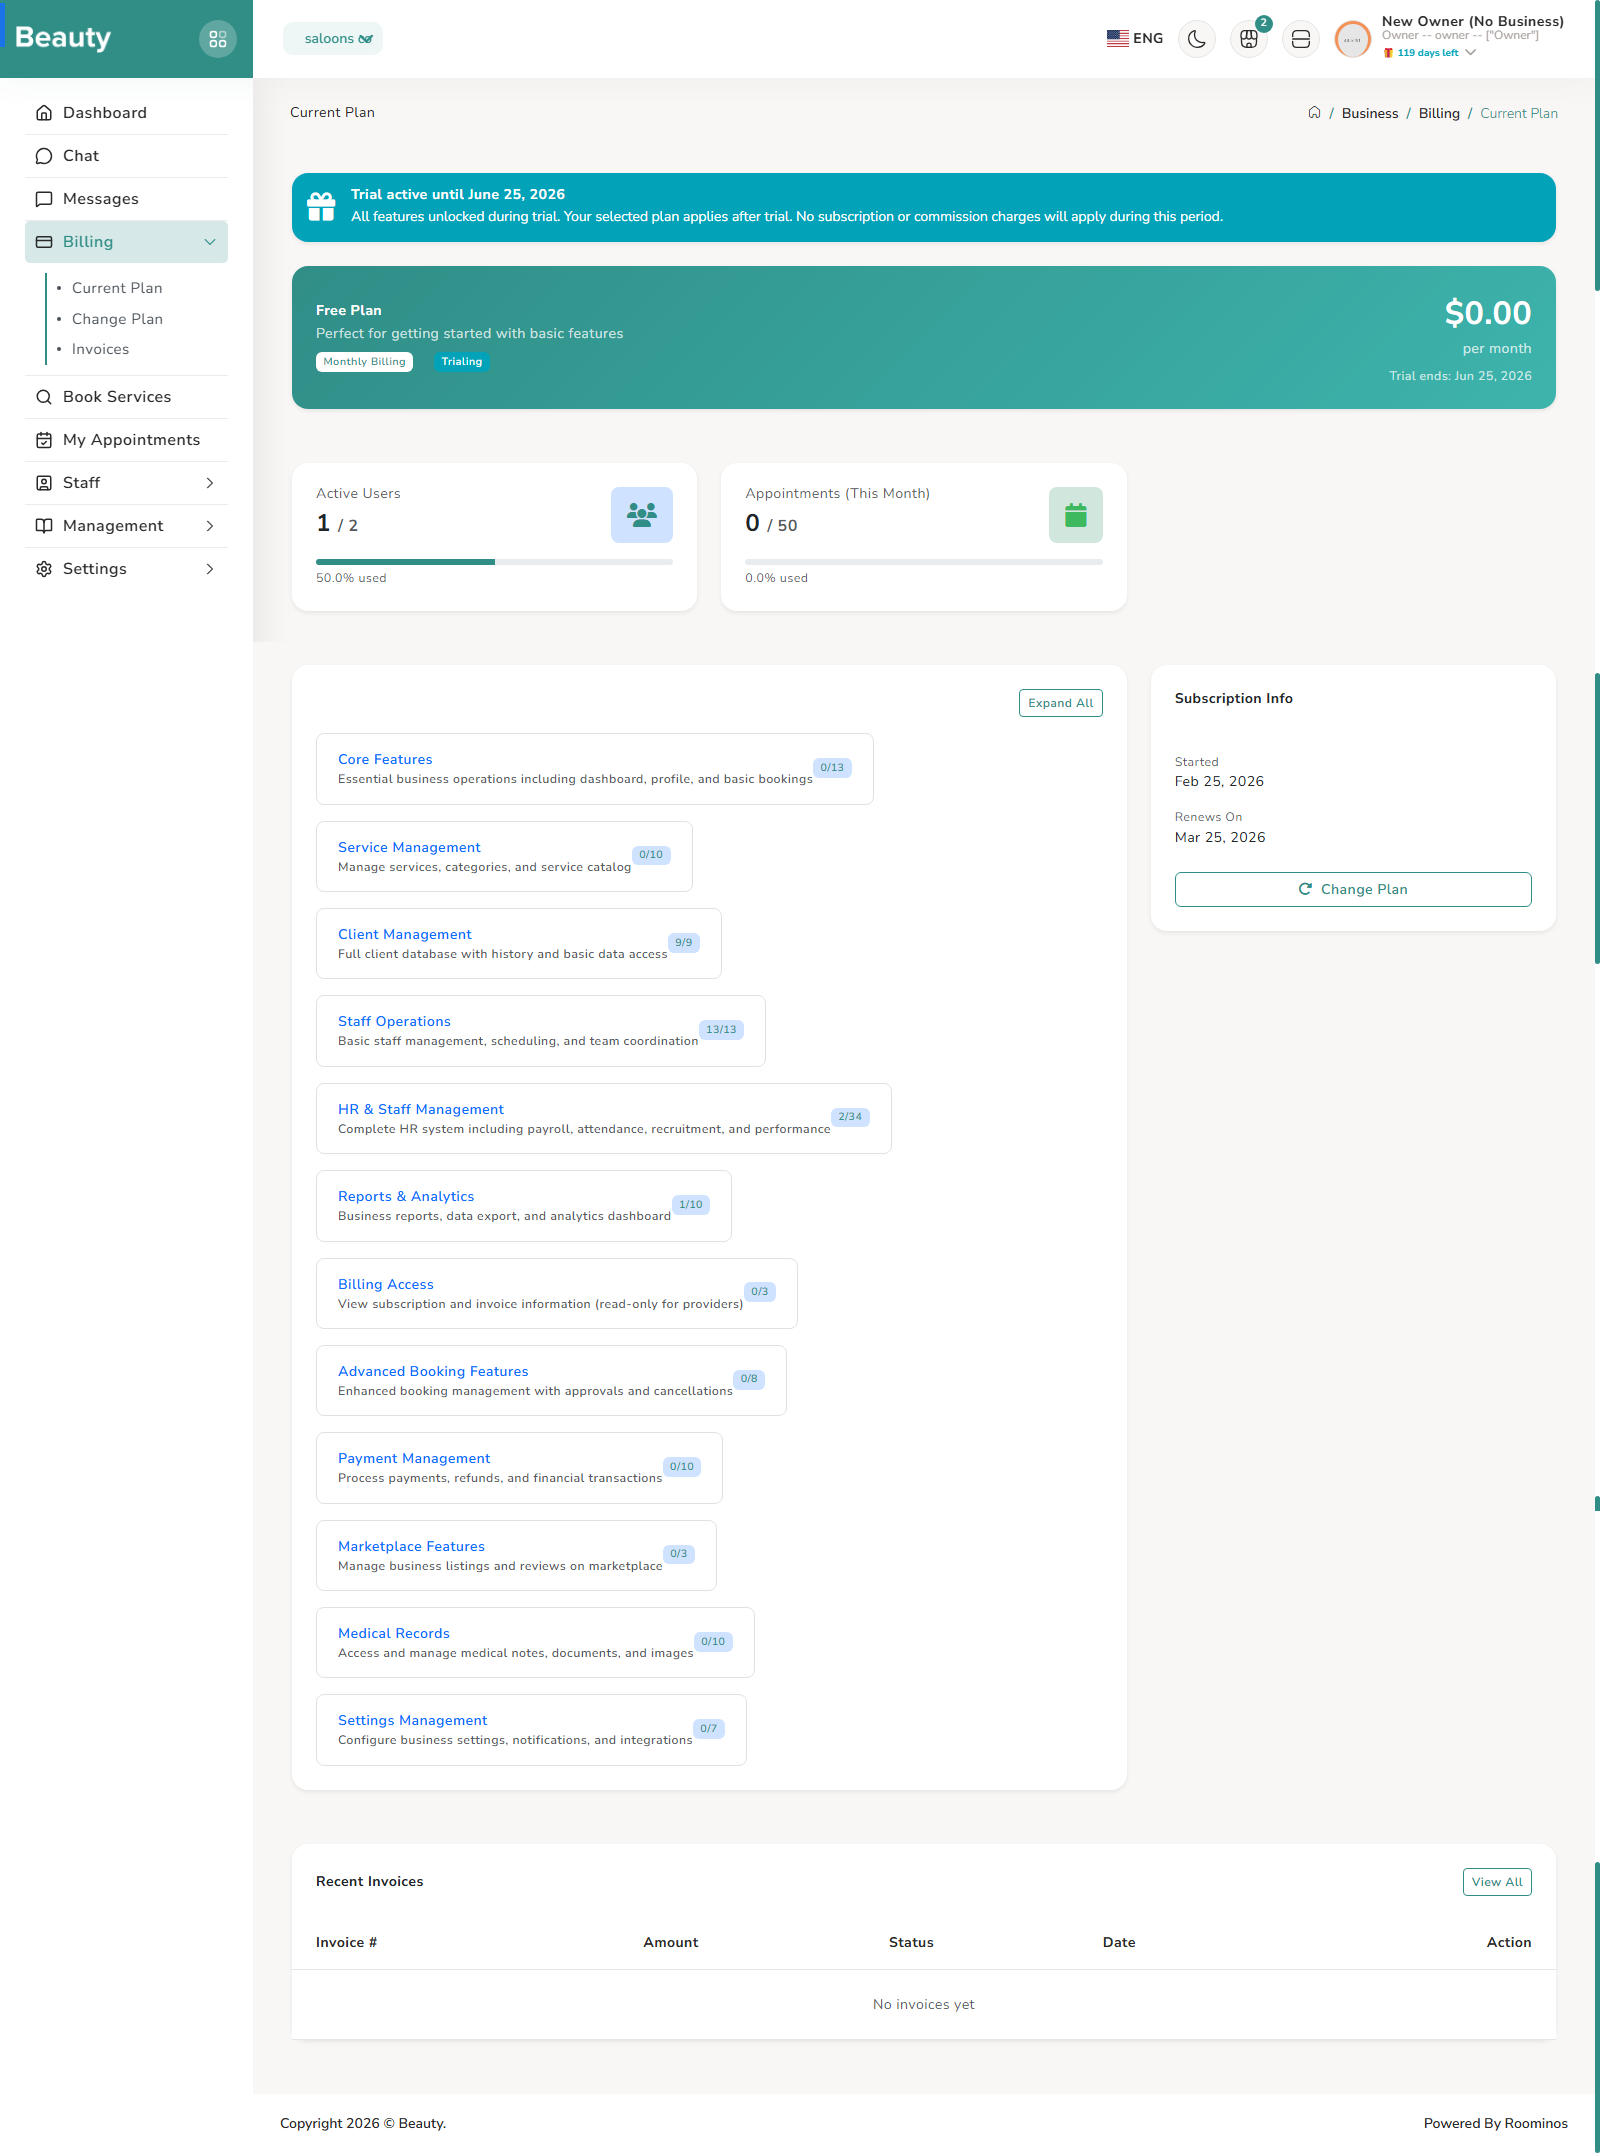Select Change Plan in the sidebar

point(117,318)
